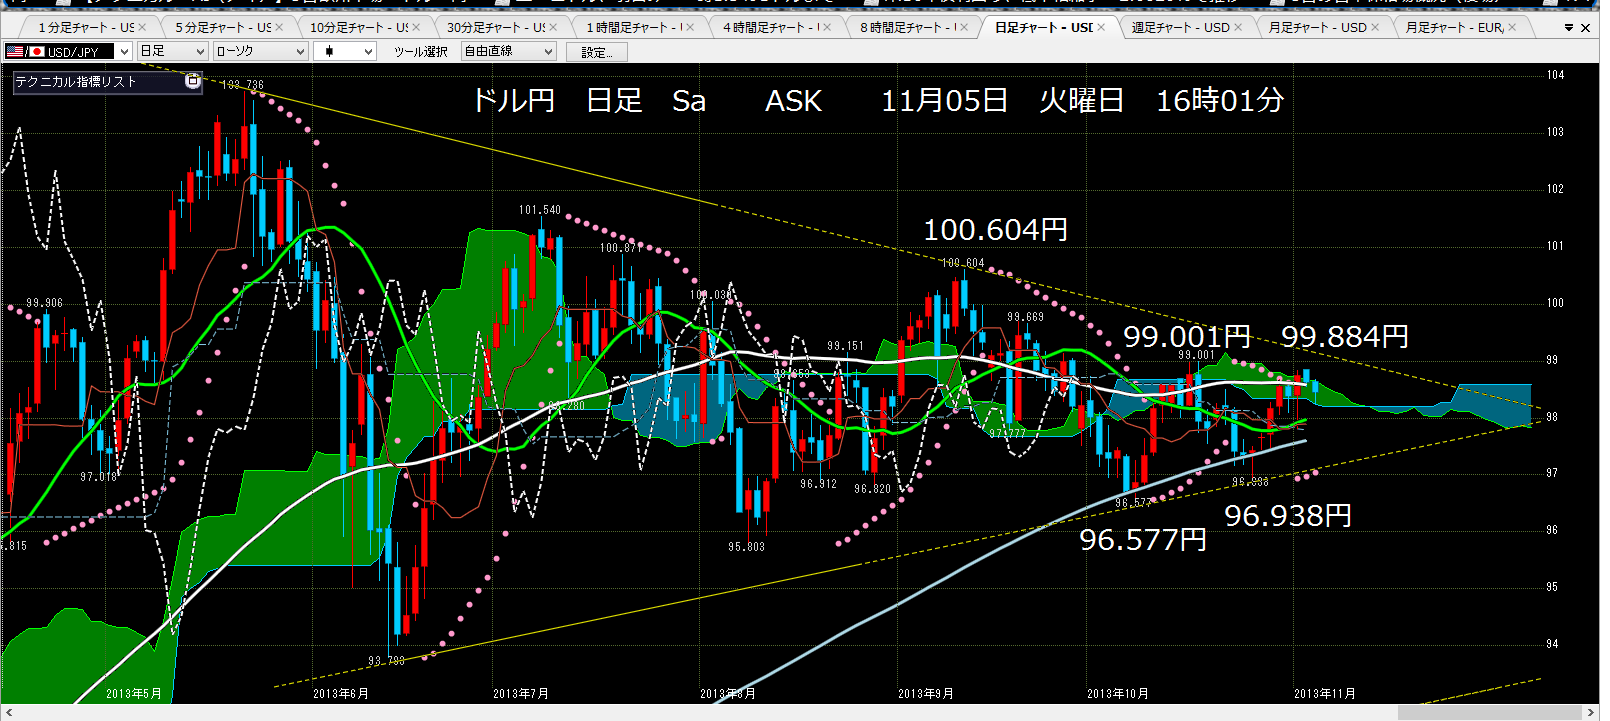Image resolution: width=1610 pixels, height=721 pixels.
Task: Click the 101.540 price label
Action: [x=540, y=210]
